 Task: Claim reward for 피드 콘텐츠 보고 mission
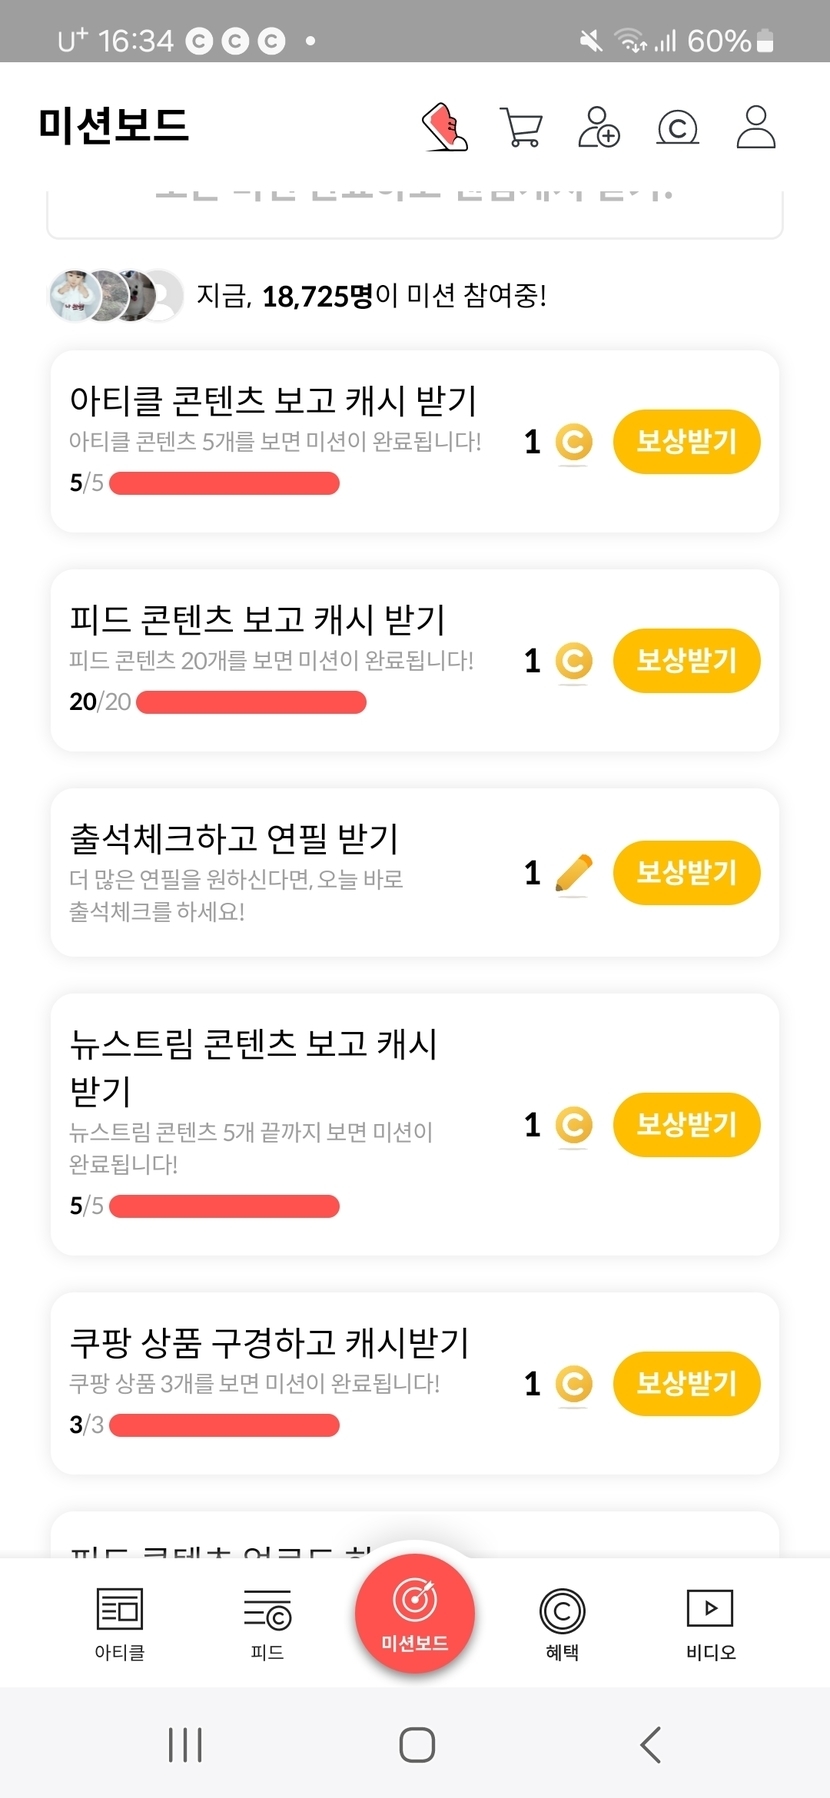(686, 660)
